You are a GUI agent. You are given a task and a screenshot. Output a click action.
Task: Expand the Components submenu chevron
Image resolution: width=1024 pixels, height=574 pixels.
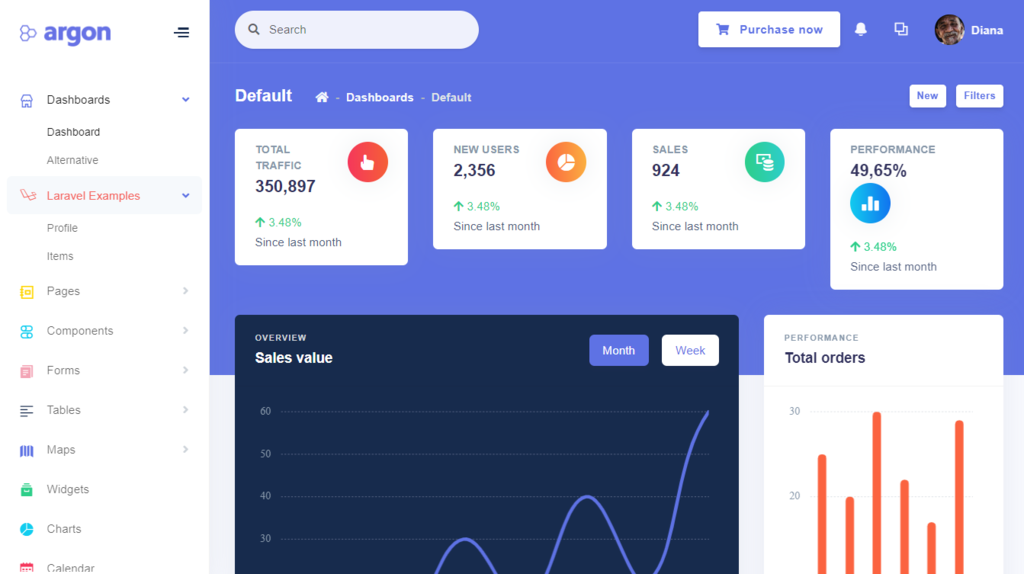(x=185, y=331)
